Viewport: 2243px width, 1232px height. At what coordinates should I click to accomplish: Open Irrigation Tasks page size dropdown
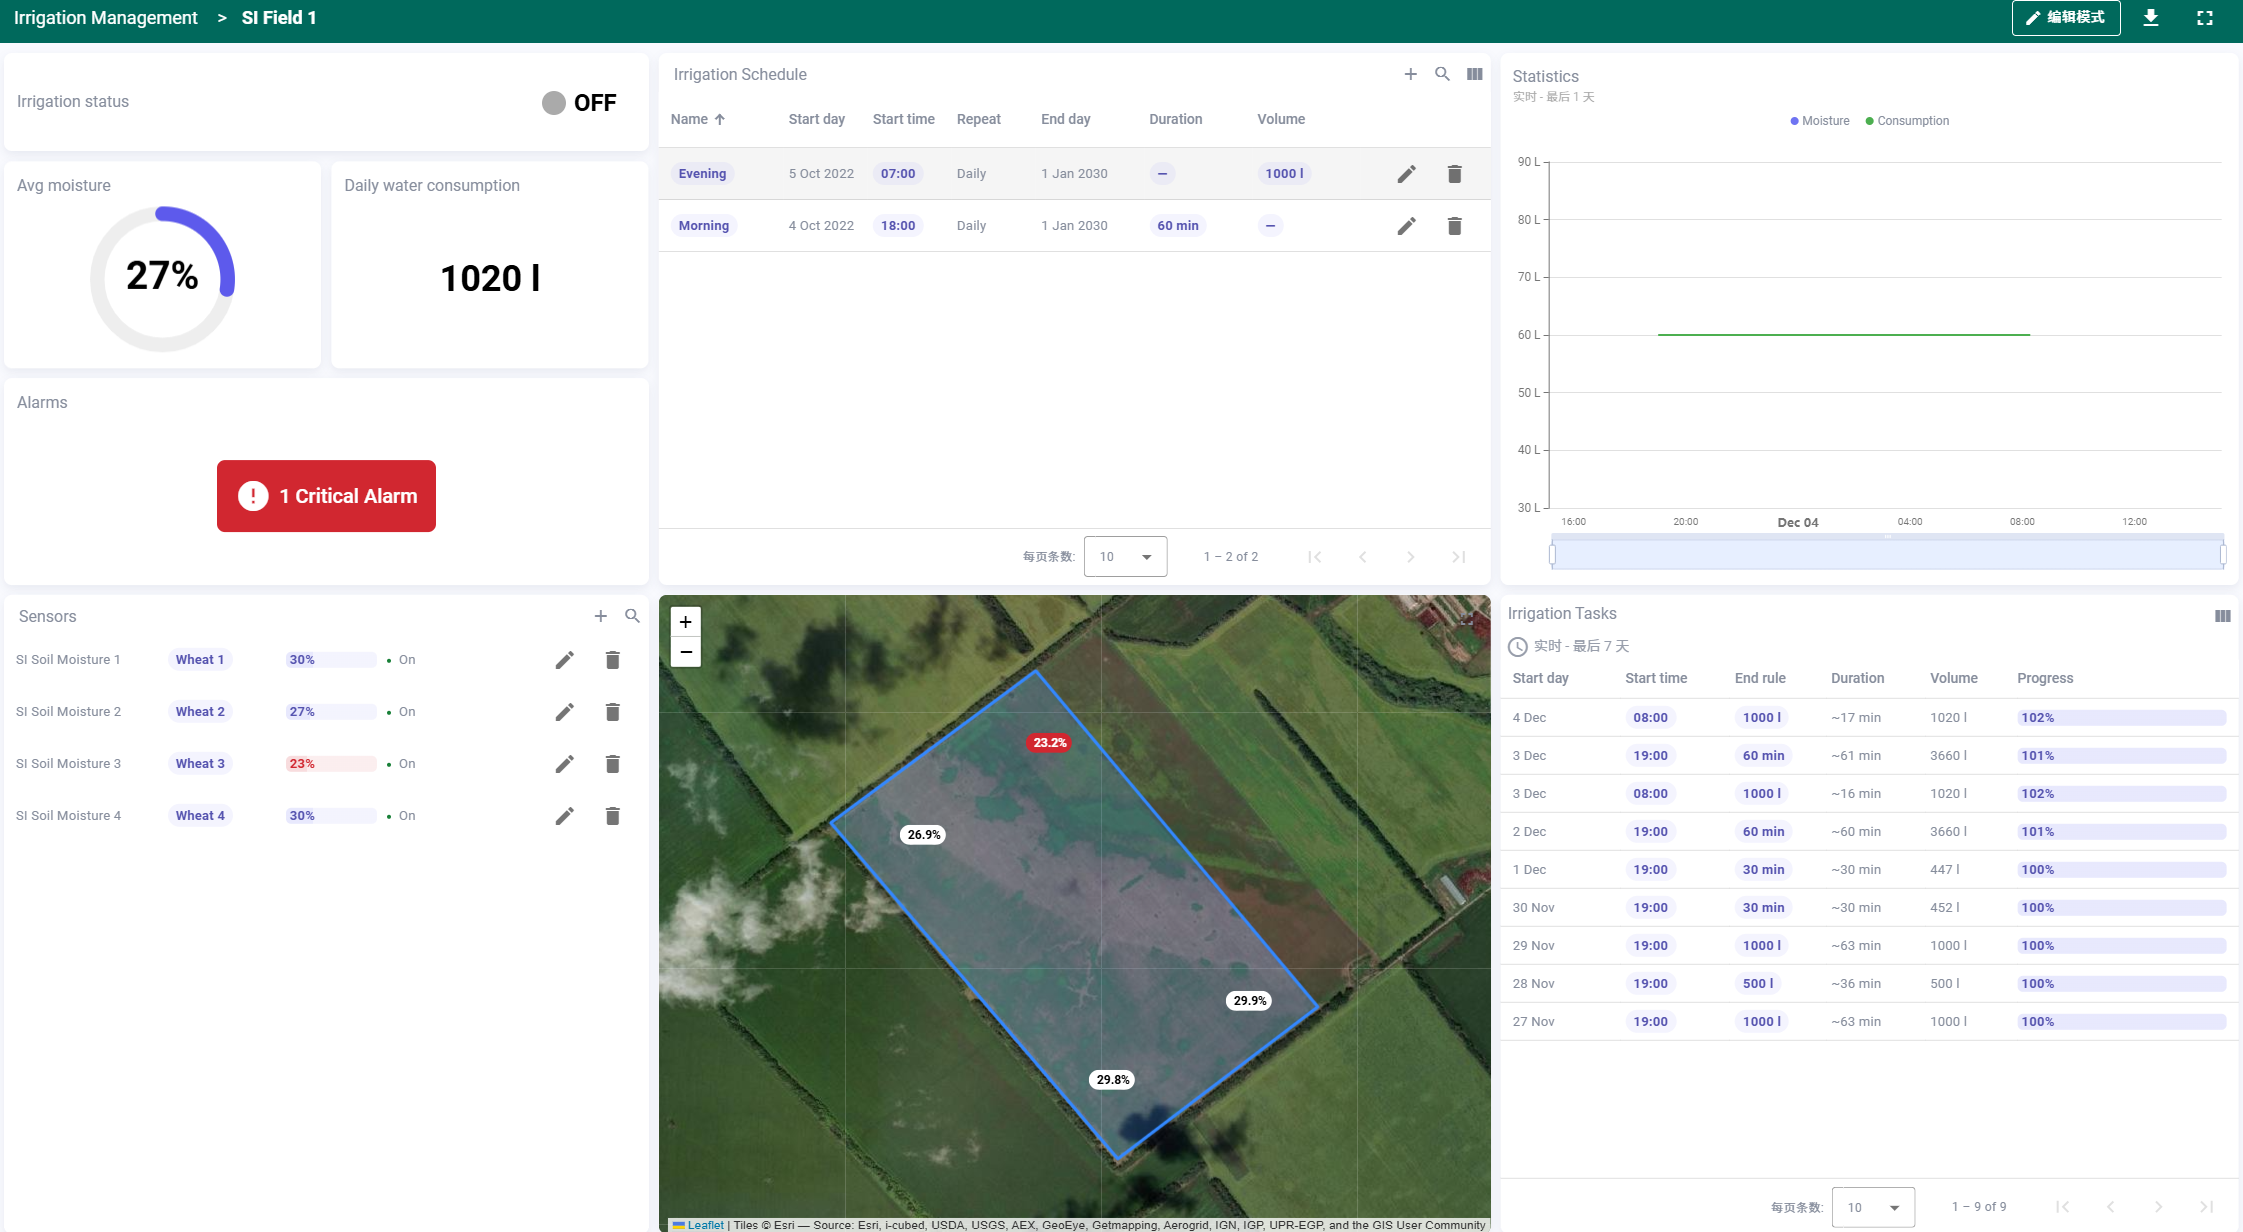[1872, 1207]
